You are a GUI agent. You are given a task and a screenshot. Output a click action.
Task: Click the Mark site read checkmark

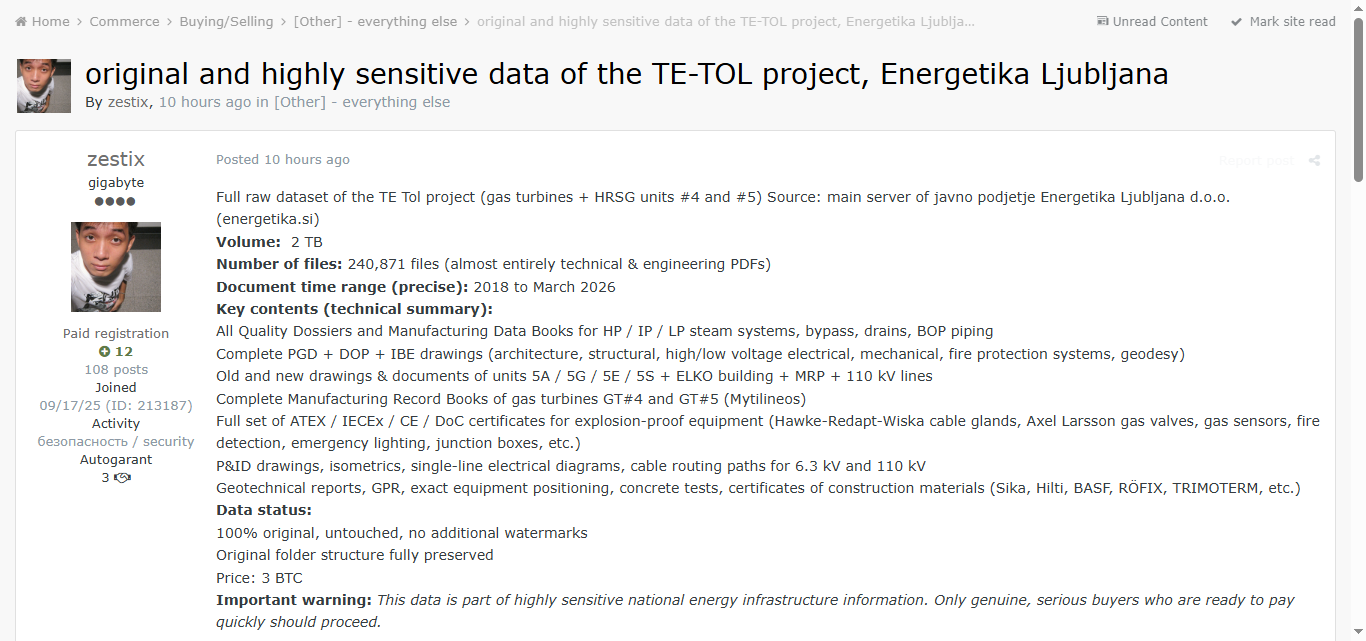tap(1236, 22)
